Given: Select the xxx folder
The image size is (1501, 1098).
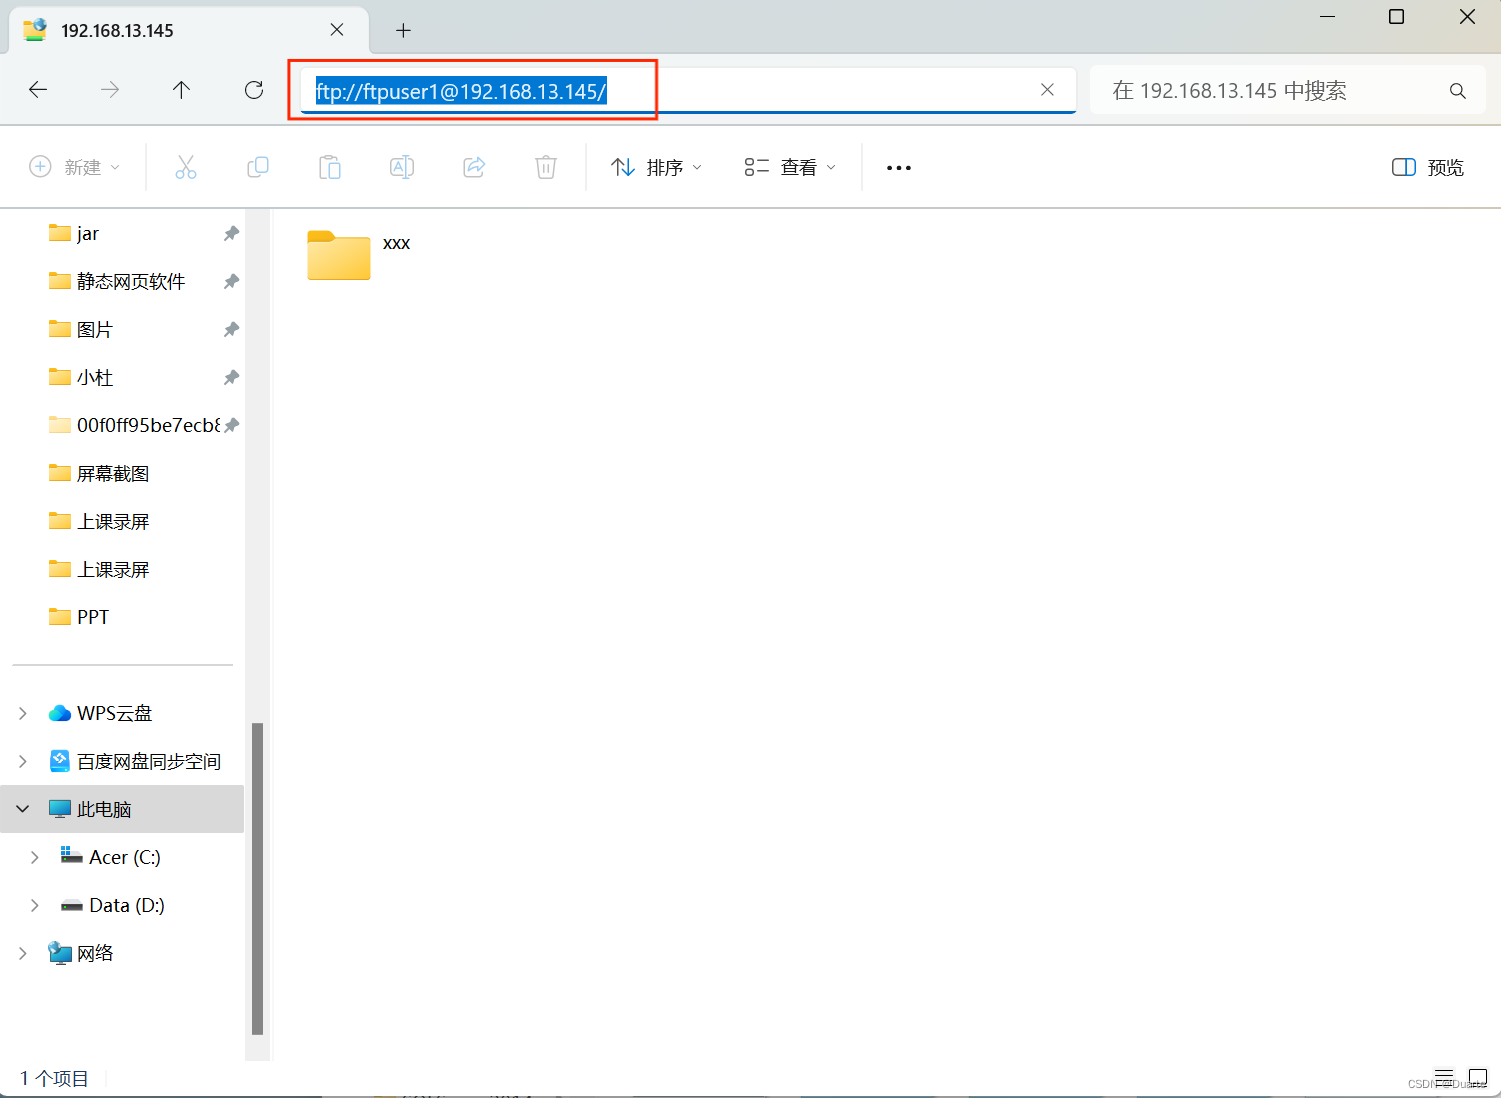Looking at the screenshot, I should pyautogui.click(x=358, y=254).
